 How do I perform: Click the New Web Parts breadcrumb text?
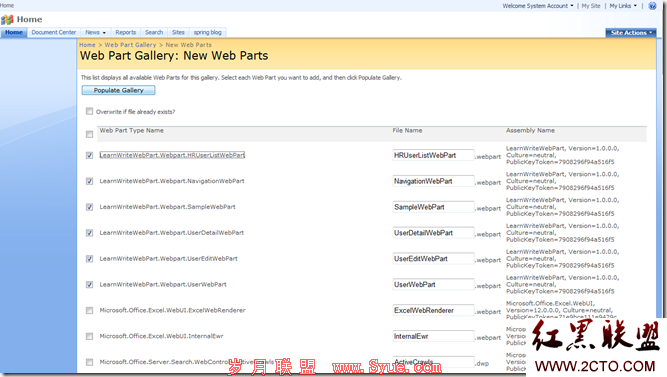(x=188, y=45)
